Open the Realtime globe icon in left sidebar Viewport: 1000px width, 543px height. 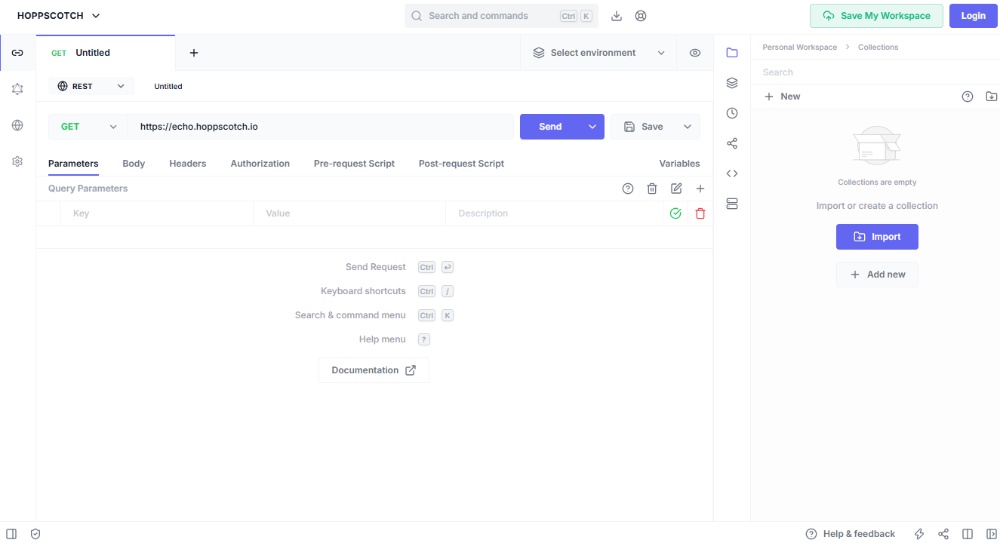pyautogui.click(x=17, y=125)
